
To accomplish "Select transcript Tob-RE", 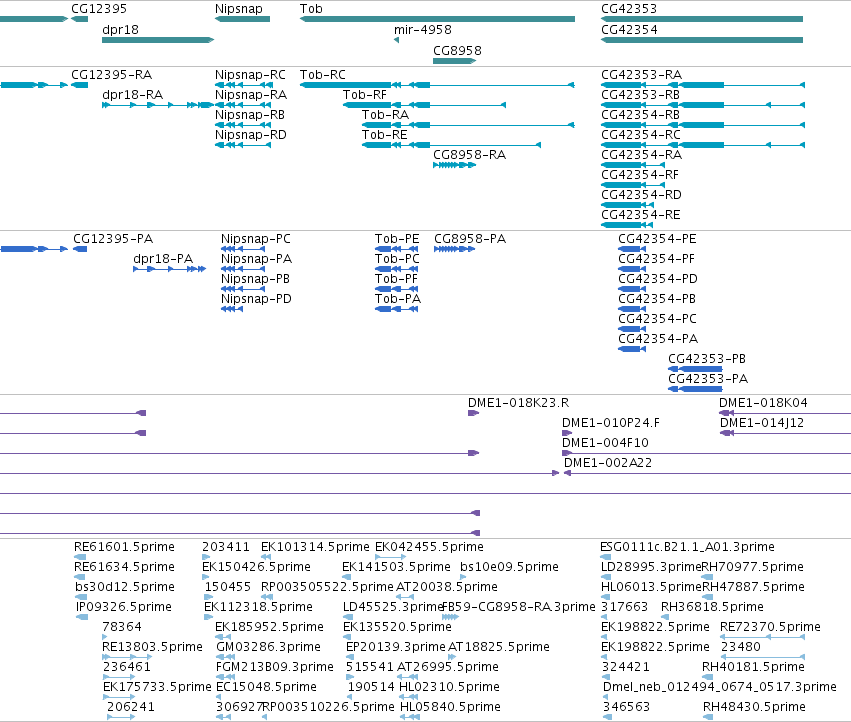I will coord(385,135).
